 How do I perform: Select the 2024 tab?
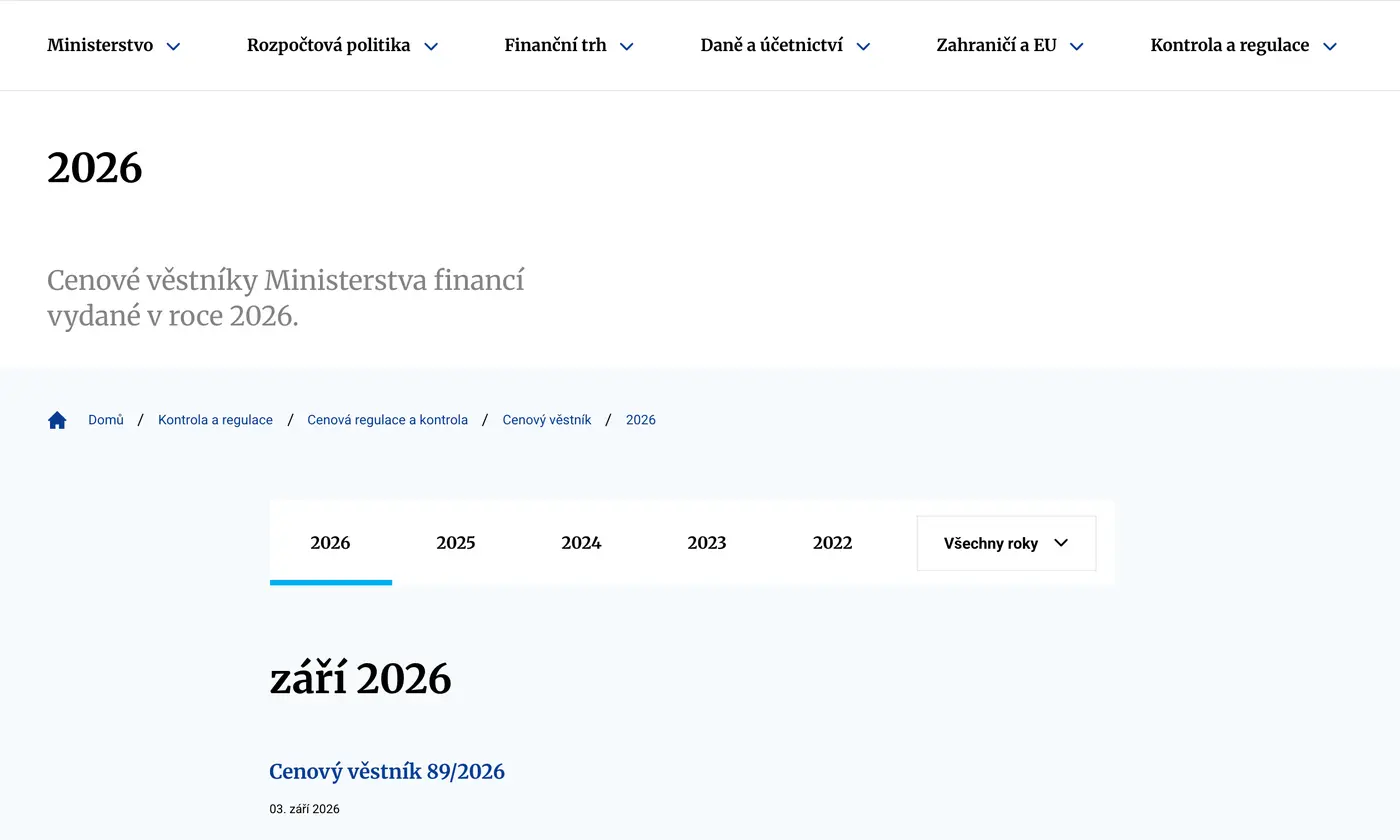tap(581, 543)
